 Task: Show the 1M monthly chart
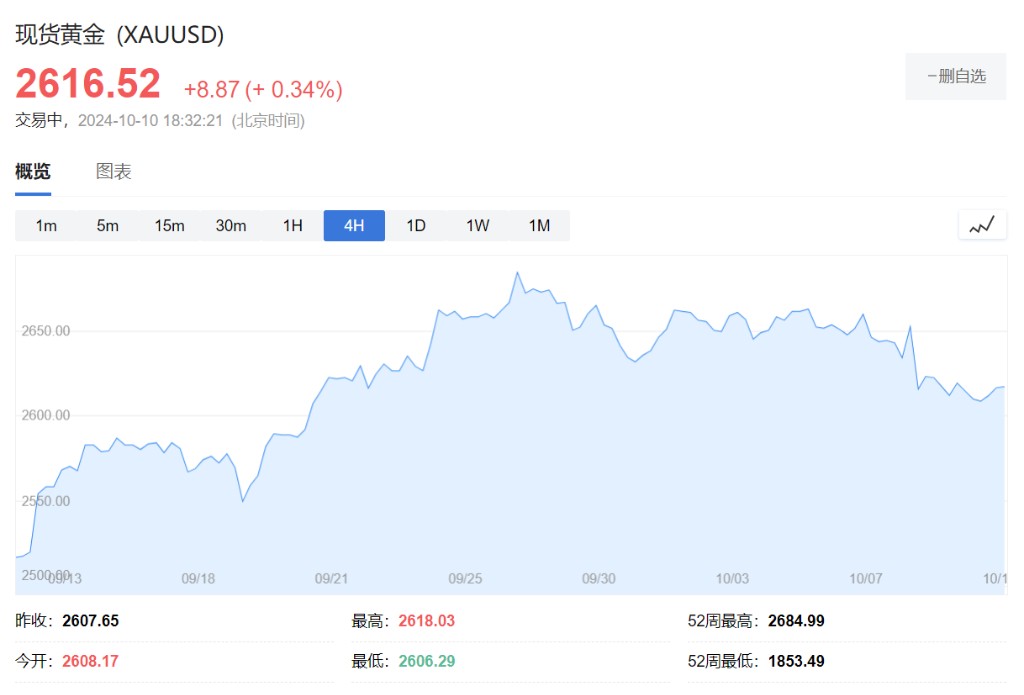(x=539, y=226)
